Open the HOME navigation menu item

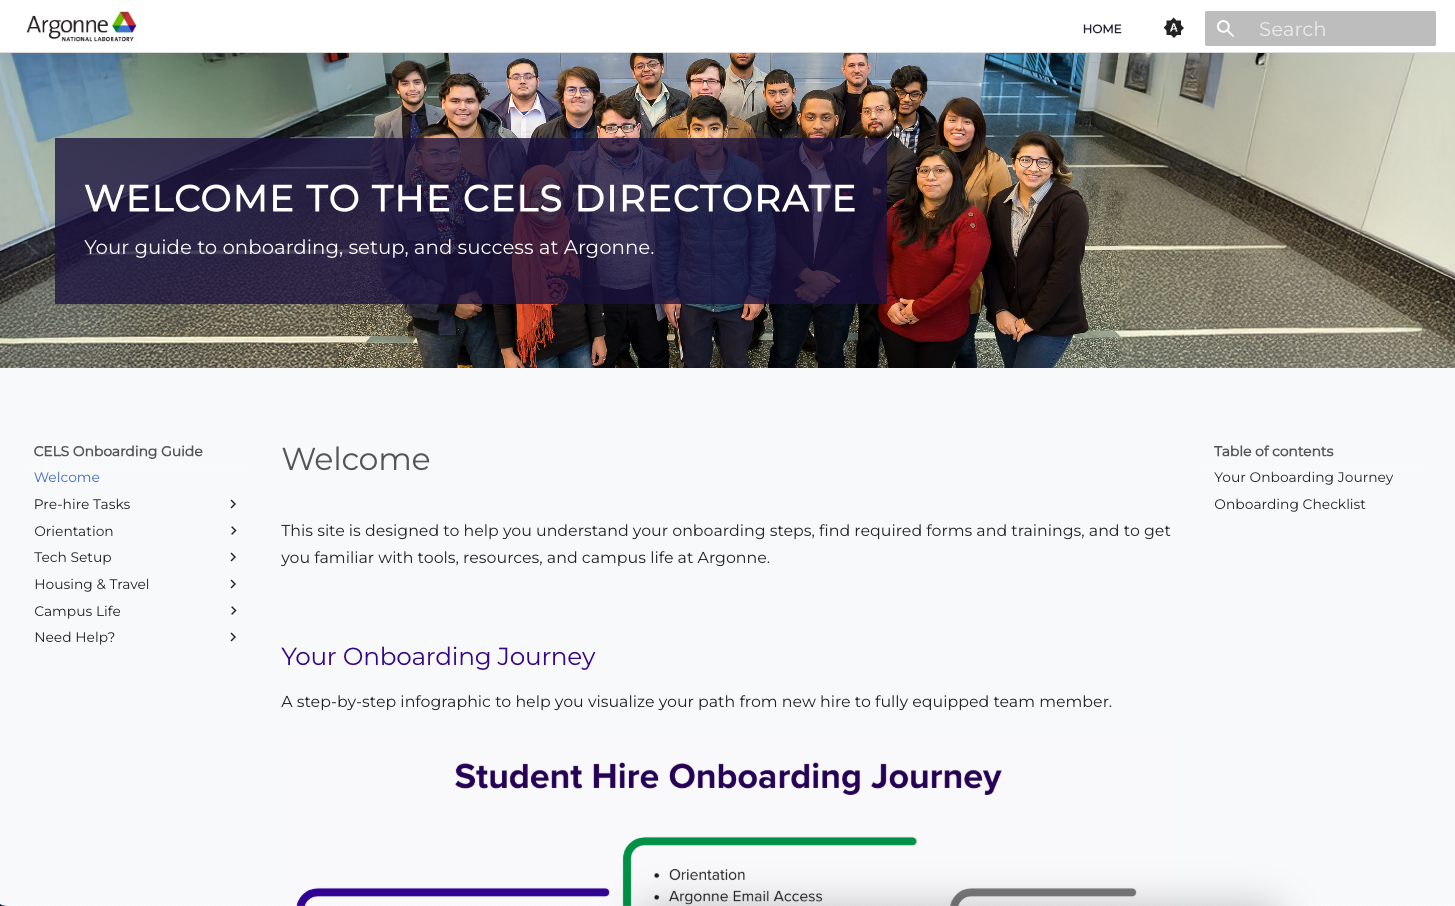(1101, 29)
